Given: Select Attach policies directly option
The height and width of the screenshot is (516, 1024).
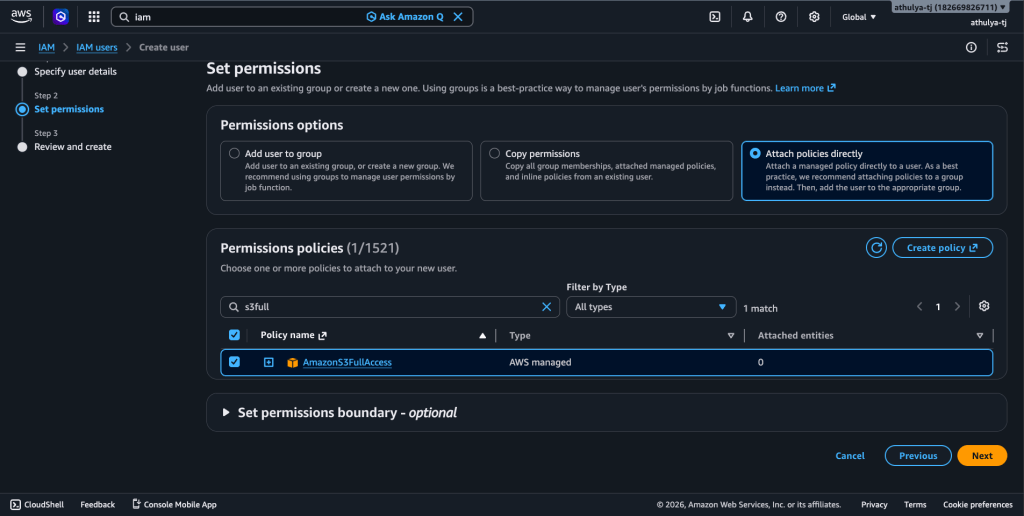Looking at the screenshot, I should pyautogui.click(x=755, y=153).
